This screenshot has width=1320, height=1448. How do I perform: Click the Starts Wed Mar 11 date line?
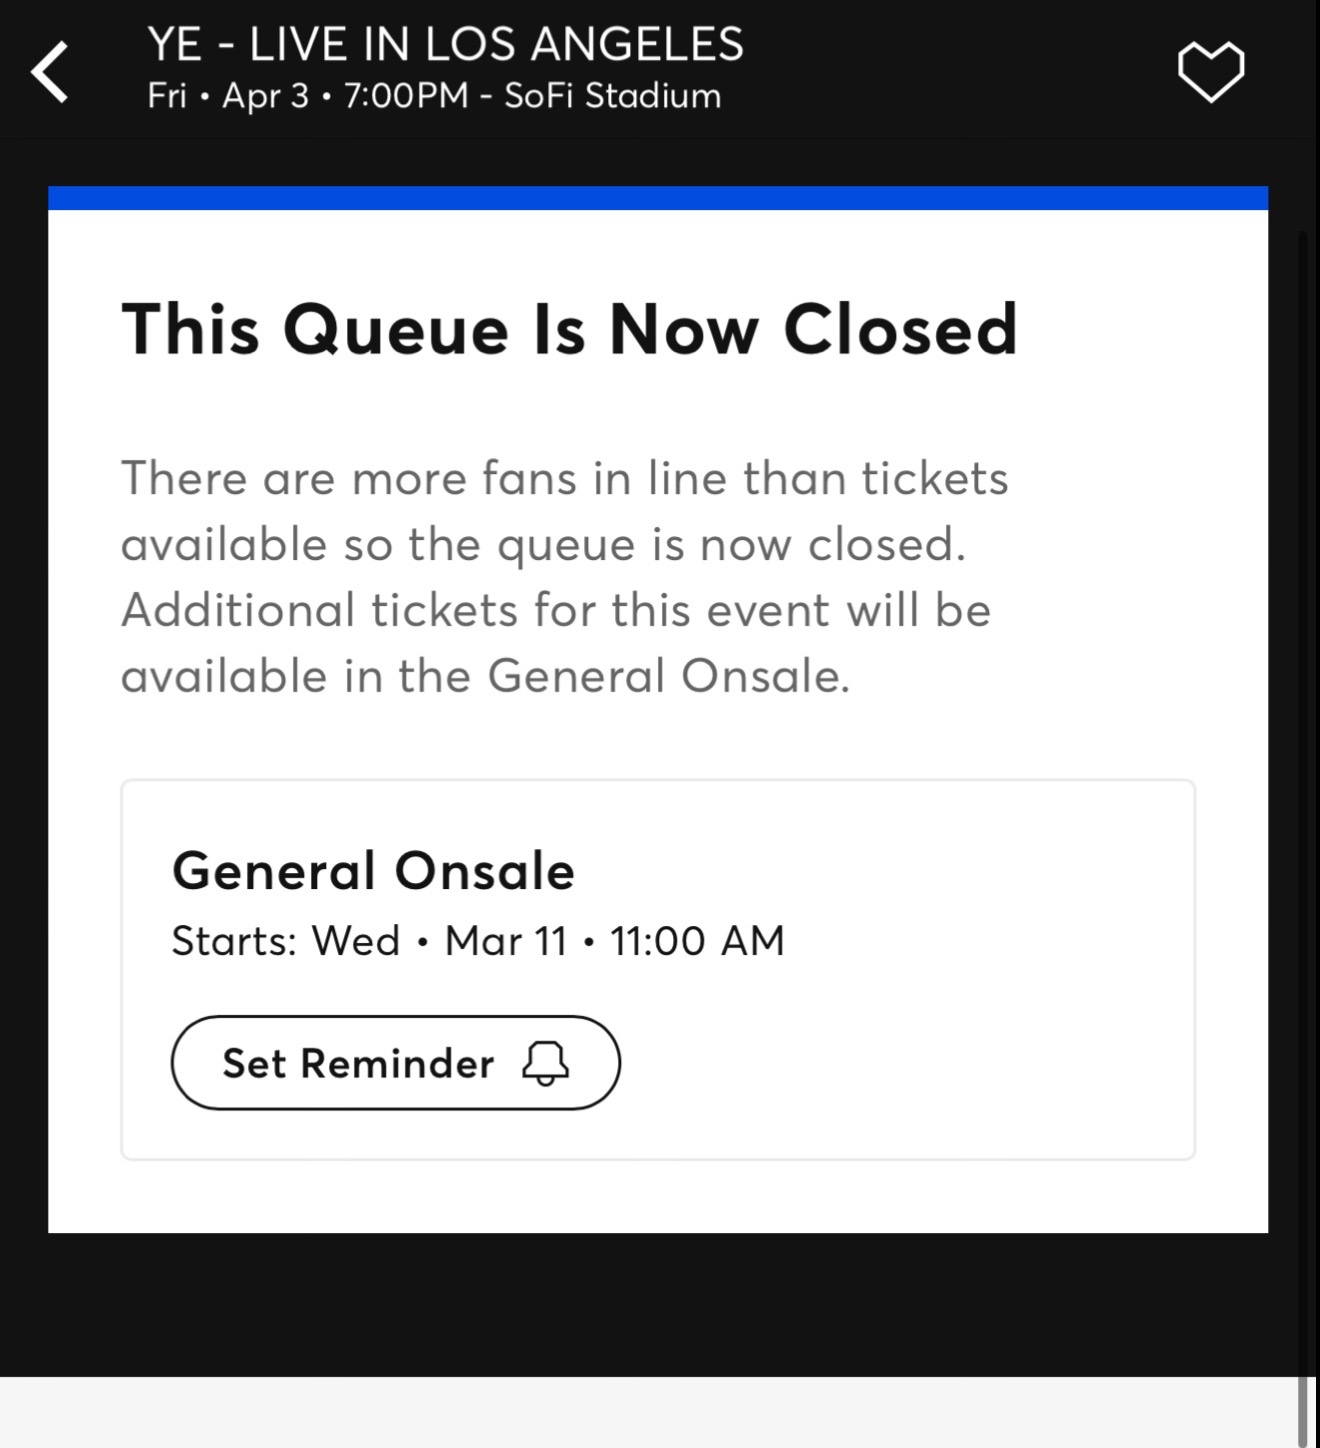point(478,940)
